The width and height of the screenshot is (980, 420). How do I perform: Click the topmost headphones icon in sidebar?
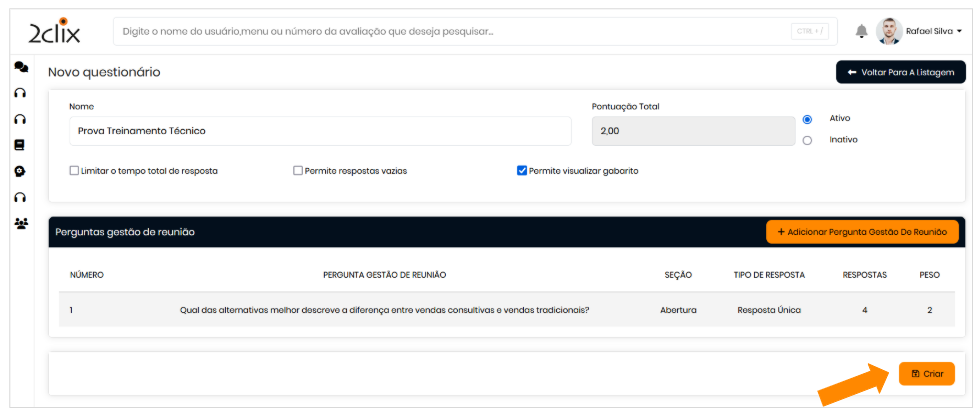[x=20, y=93]
